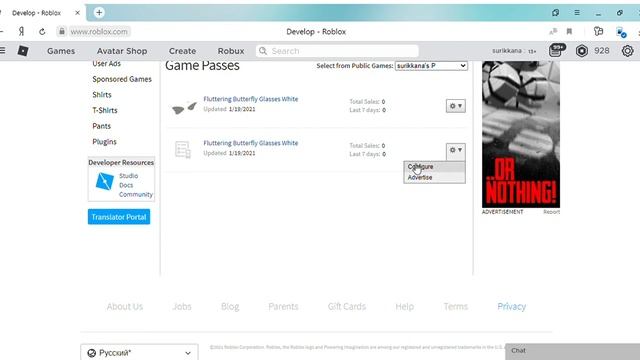Select Shirts in the sidebar
This screenshot has width=640, height=360.
click(102, 95)
